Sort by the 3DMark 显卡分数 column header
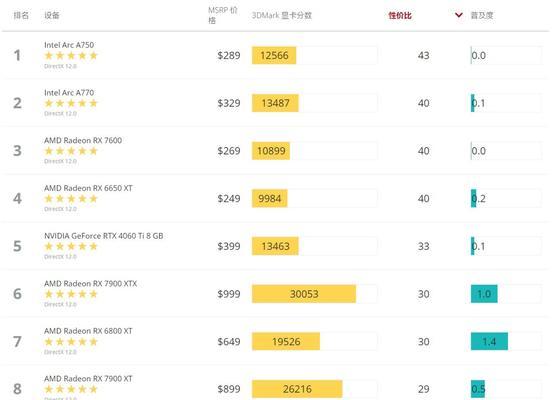 [282, 15]
